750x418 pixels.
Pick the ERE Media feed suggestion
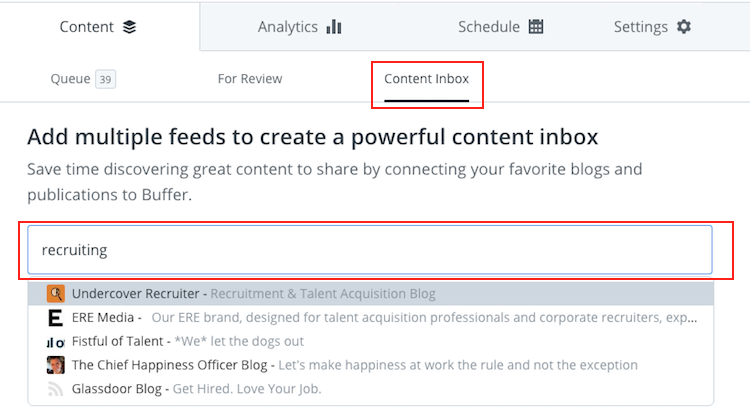click(371, 318)
